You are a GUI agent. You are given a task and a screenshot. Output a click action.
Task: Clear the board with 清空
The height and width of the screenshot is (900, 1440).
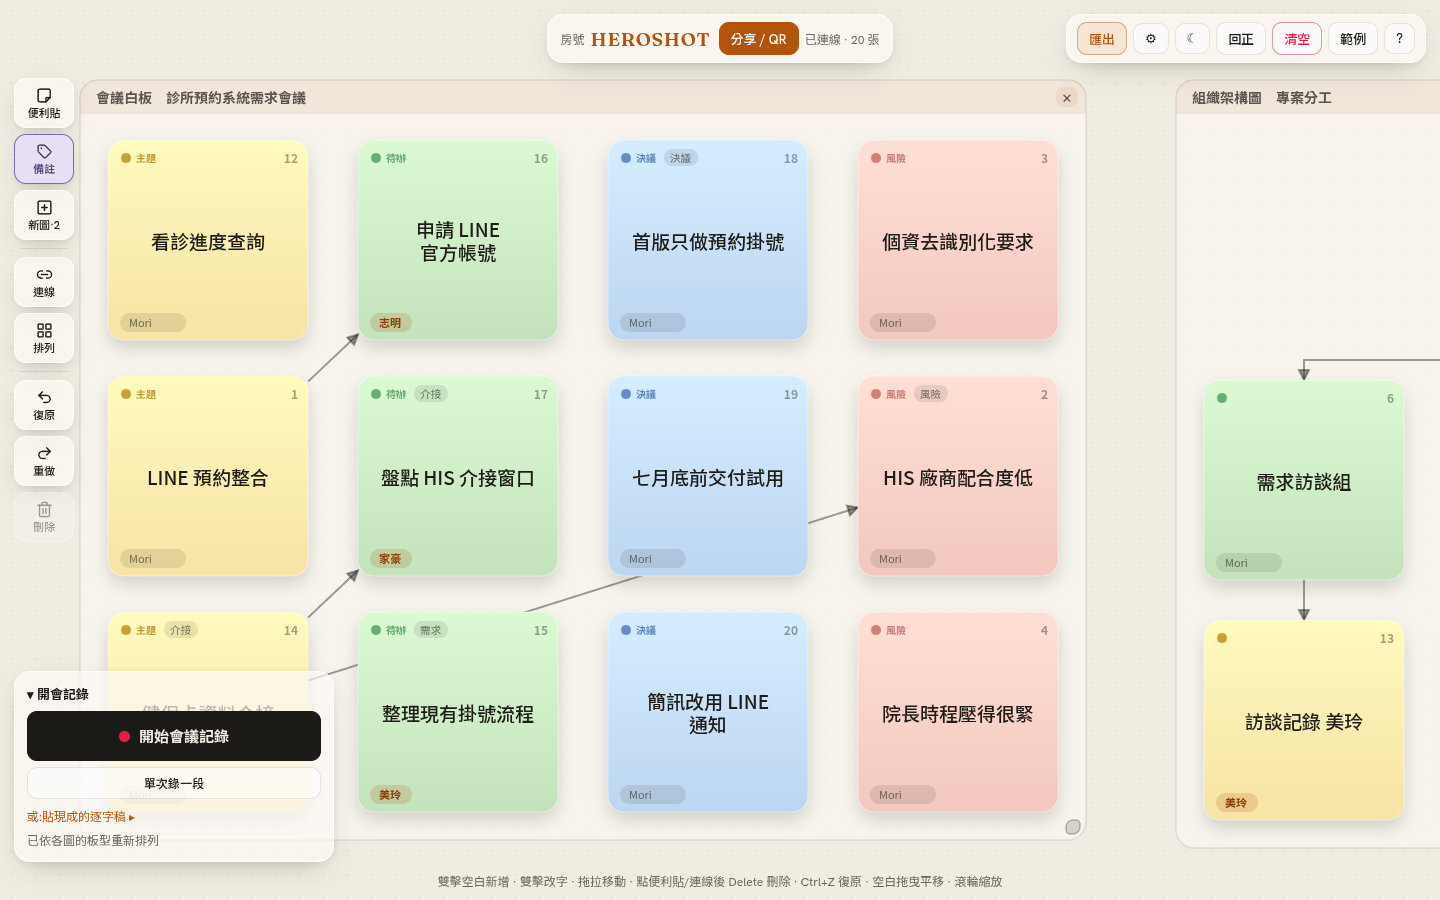pyautogui.click(x=1297, y=39)
